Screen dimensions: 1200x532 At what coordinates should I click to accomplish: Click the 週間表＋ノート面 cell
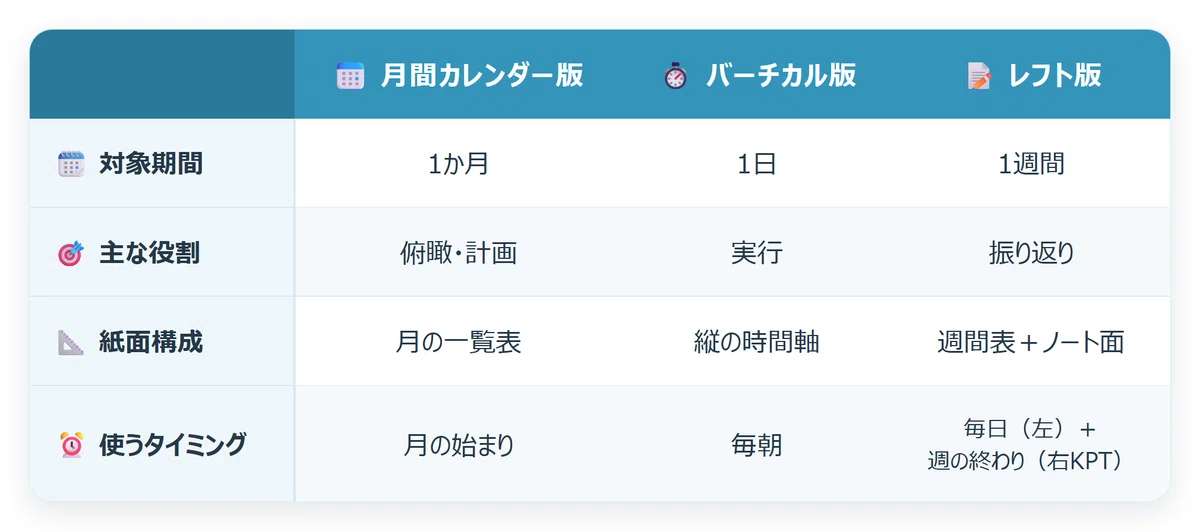click(x=1031, y=342)
